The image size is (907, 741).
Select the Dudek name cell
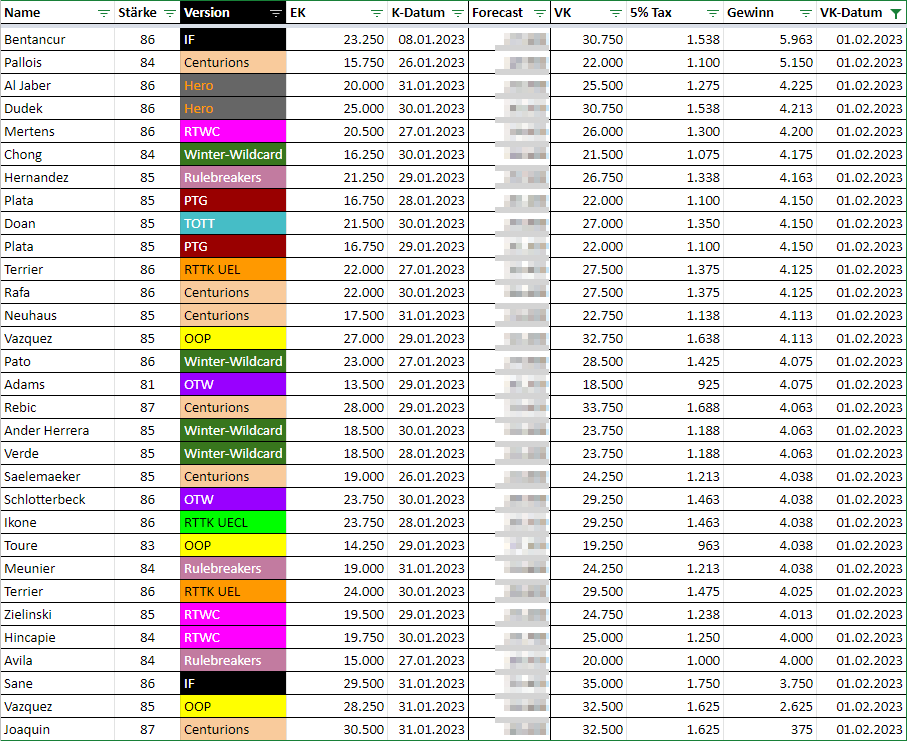tap(57, 109)
